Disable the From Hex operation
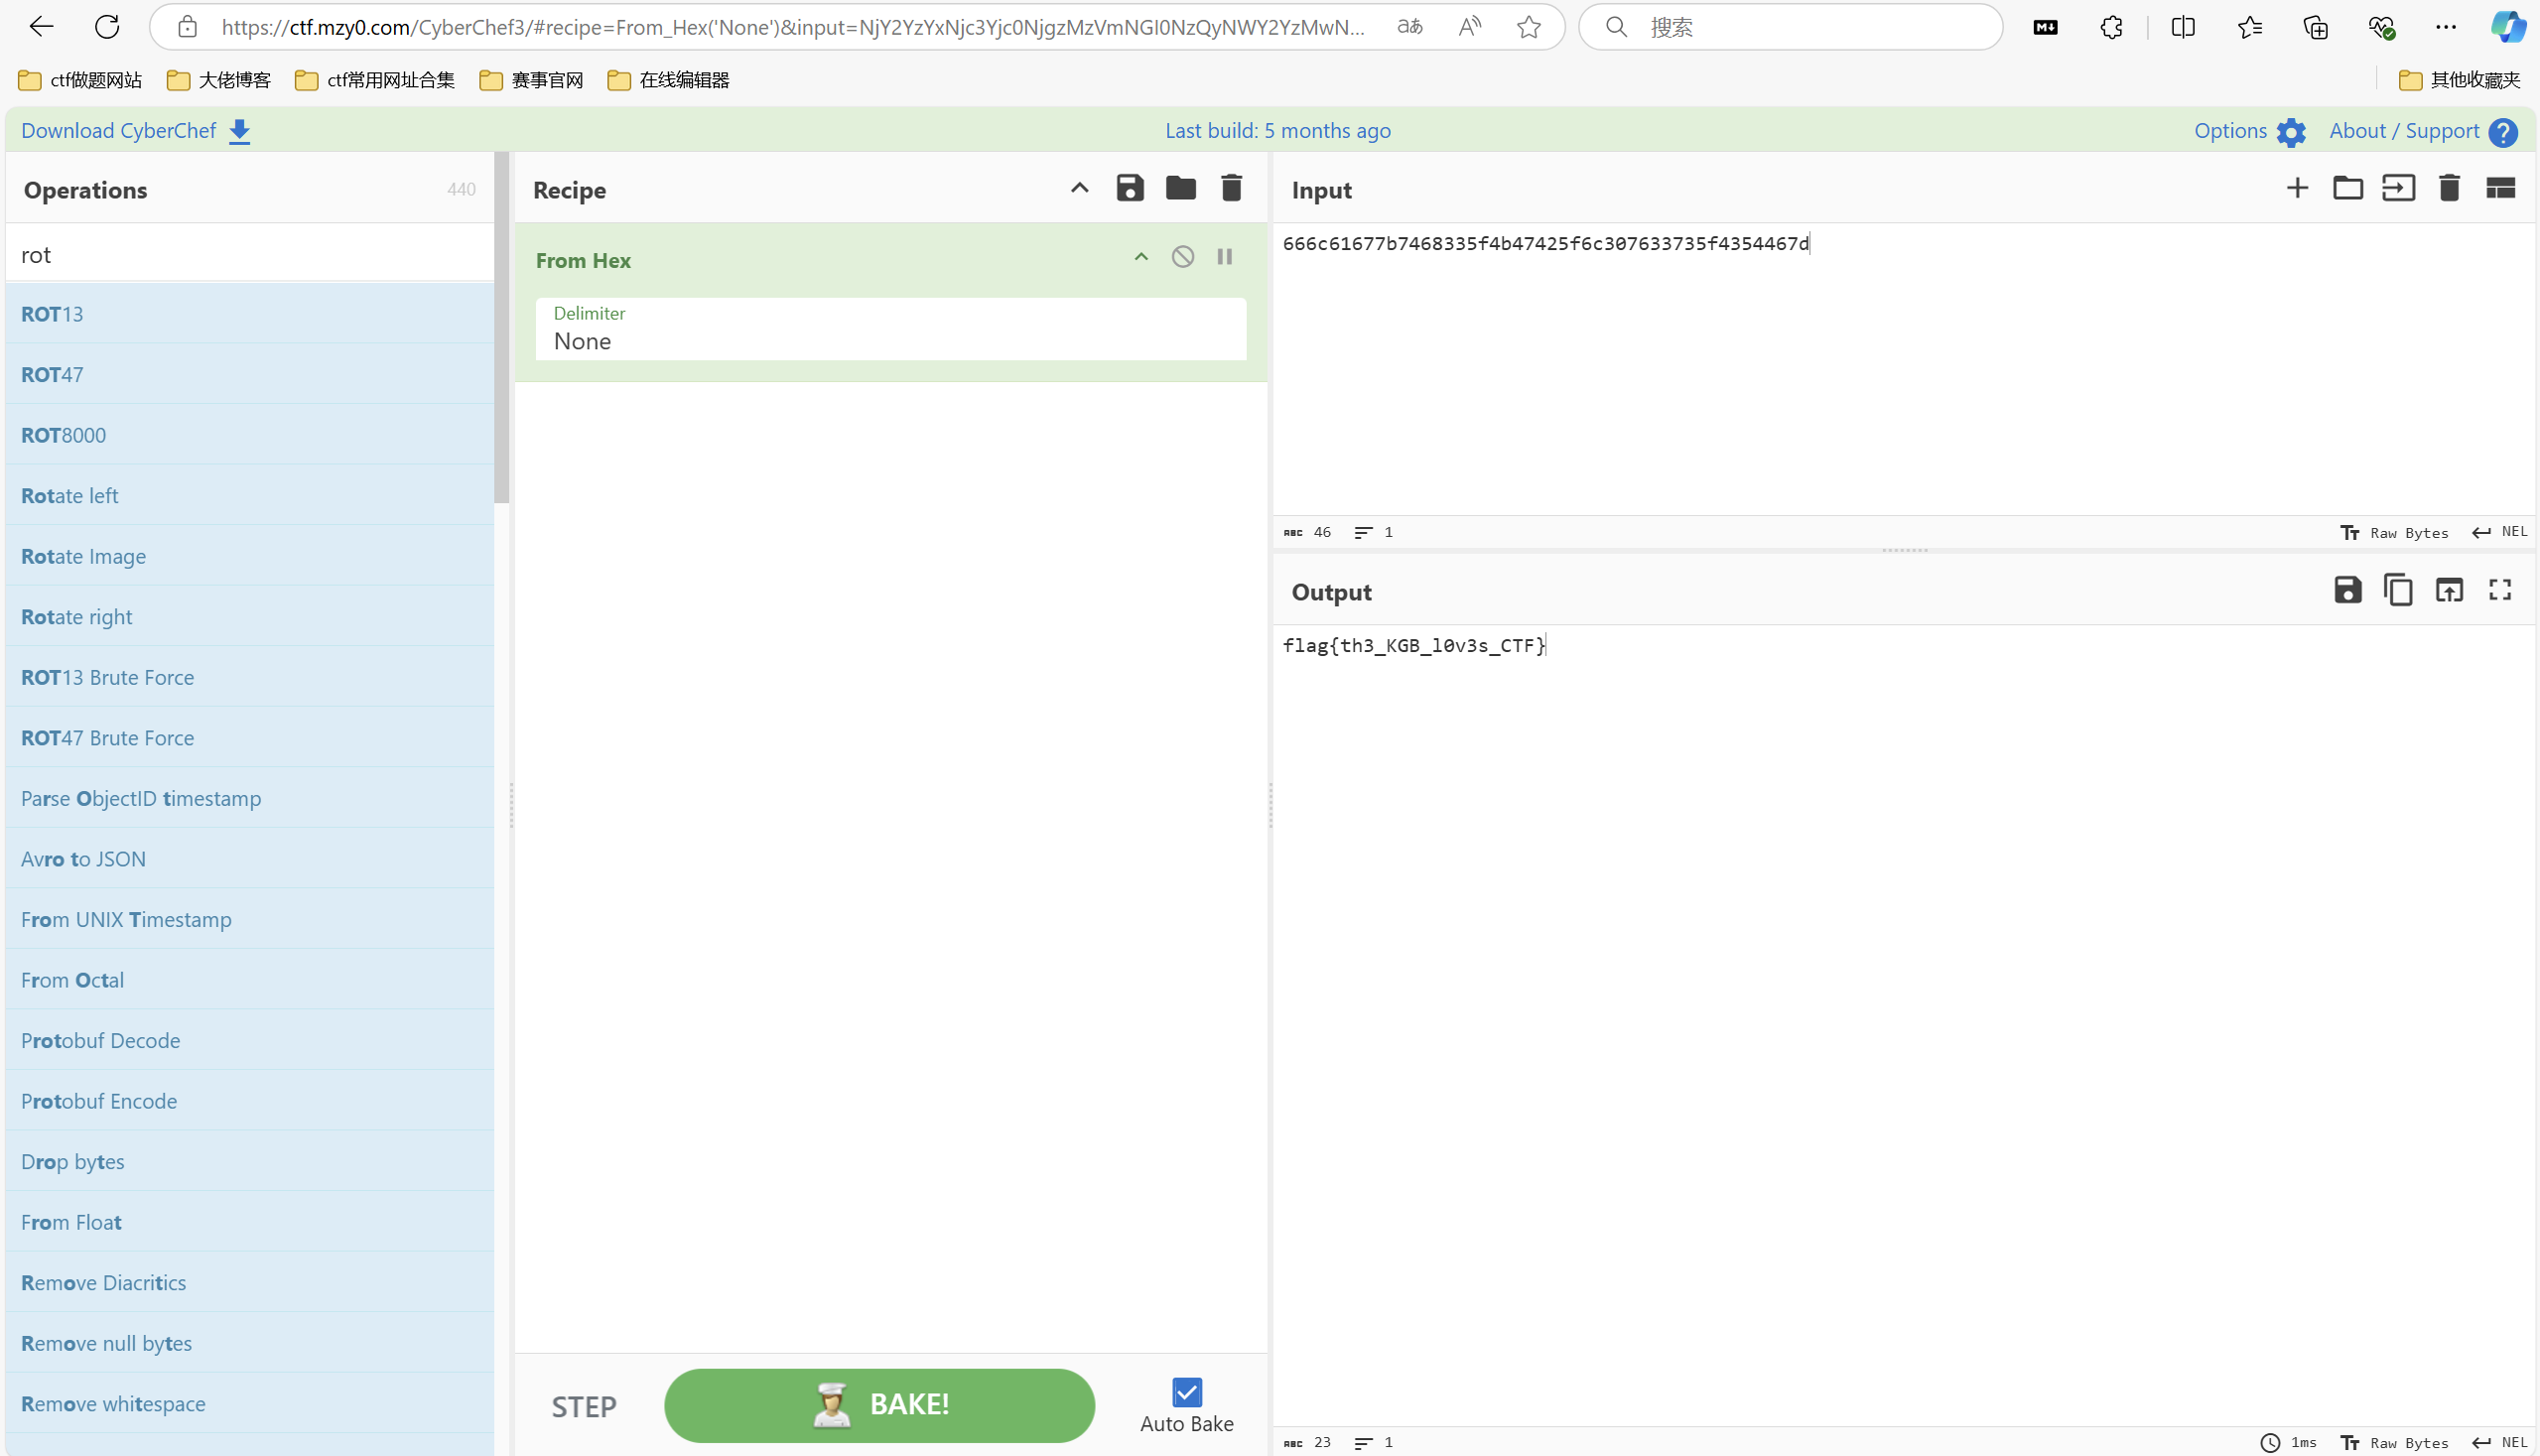The height and width of the screenshot is (1456, 2540). [x=1183, y=257]
